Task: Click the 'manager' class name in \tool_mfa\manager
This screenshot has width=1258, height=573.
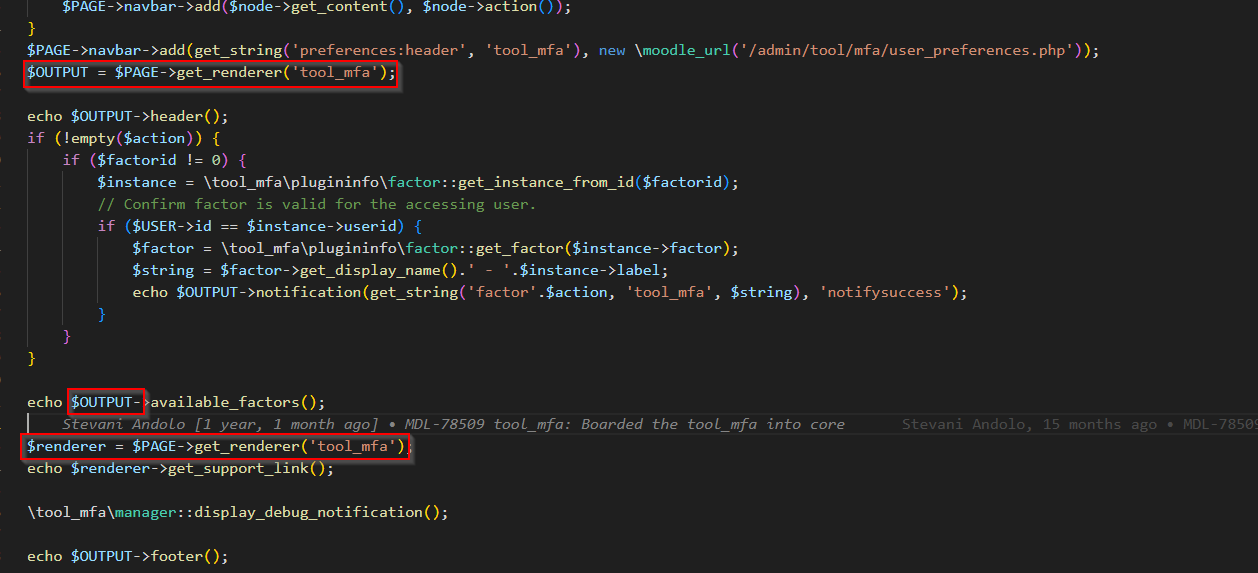Action: coord(145,512)
